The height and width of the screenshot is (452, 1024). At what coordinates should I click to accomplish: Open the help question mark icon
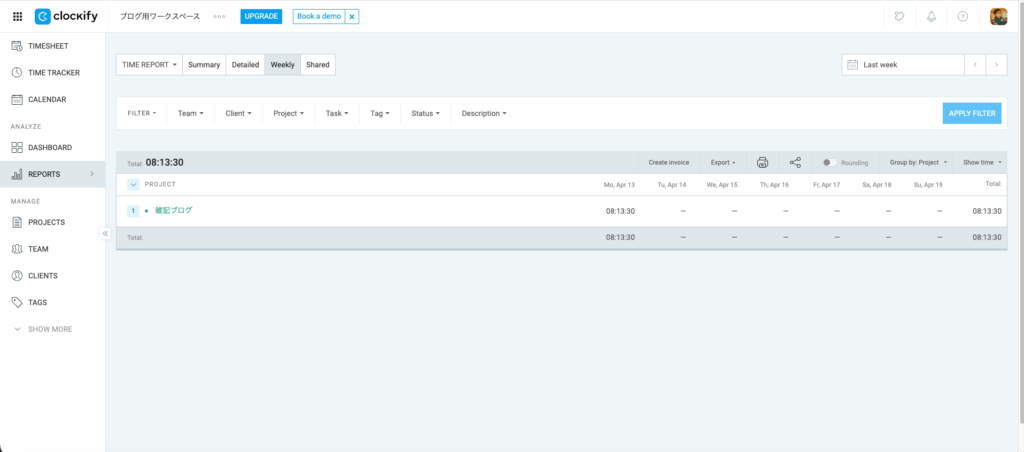[962, 17]
